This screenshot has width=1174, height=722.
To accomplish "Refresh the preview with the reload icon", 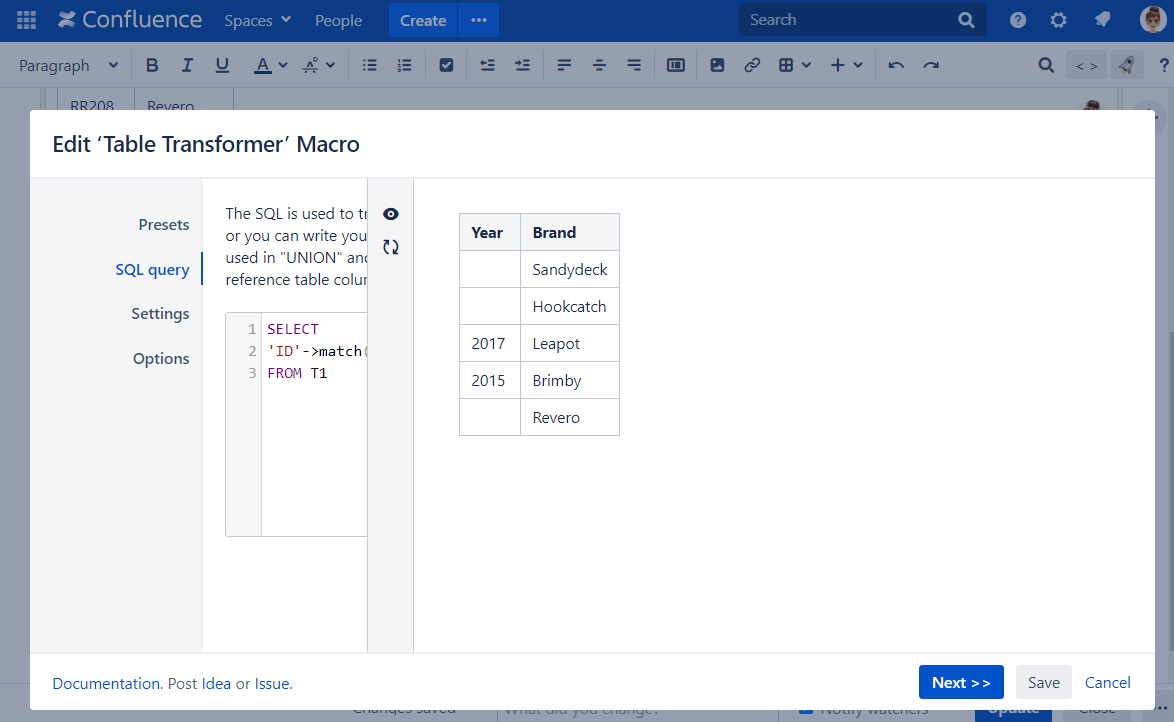I will [391, 246].
